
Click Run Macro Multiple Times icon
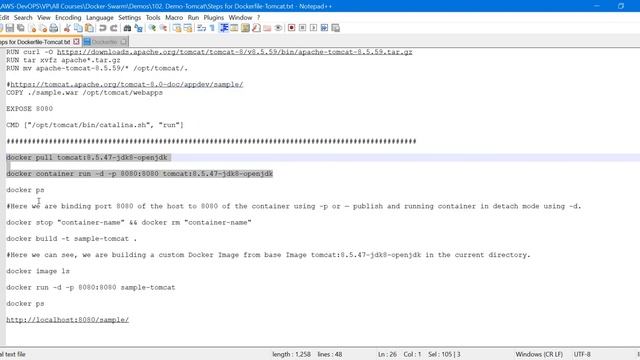[x=324, y=28]
